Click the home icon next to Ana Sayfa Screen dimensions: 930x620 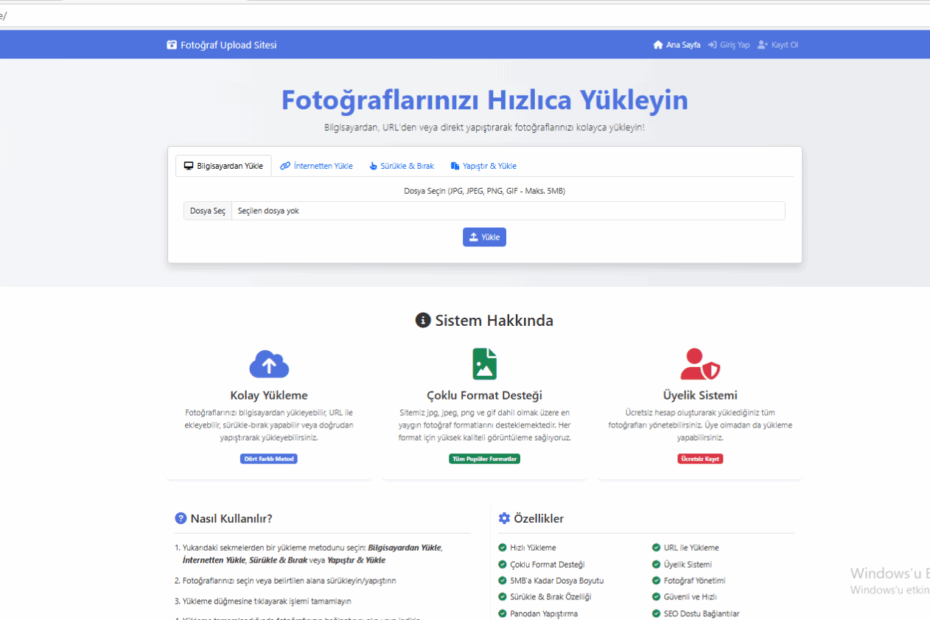tap(657, 44)
